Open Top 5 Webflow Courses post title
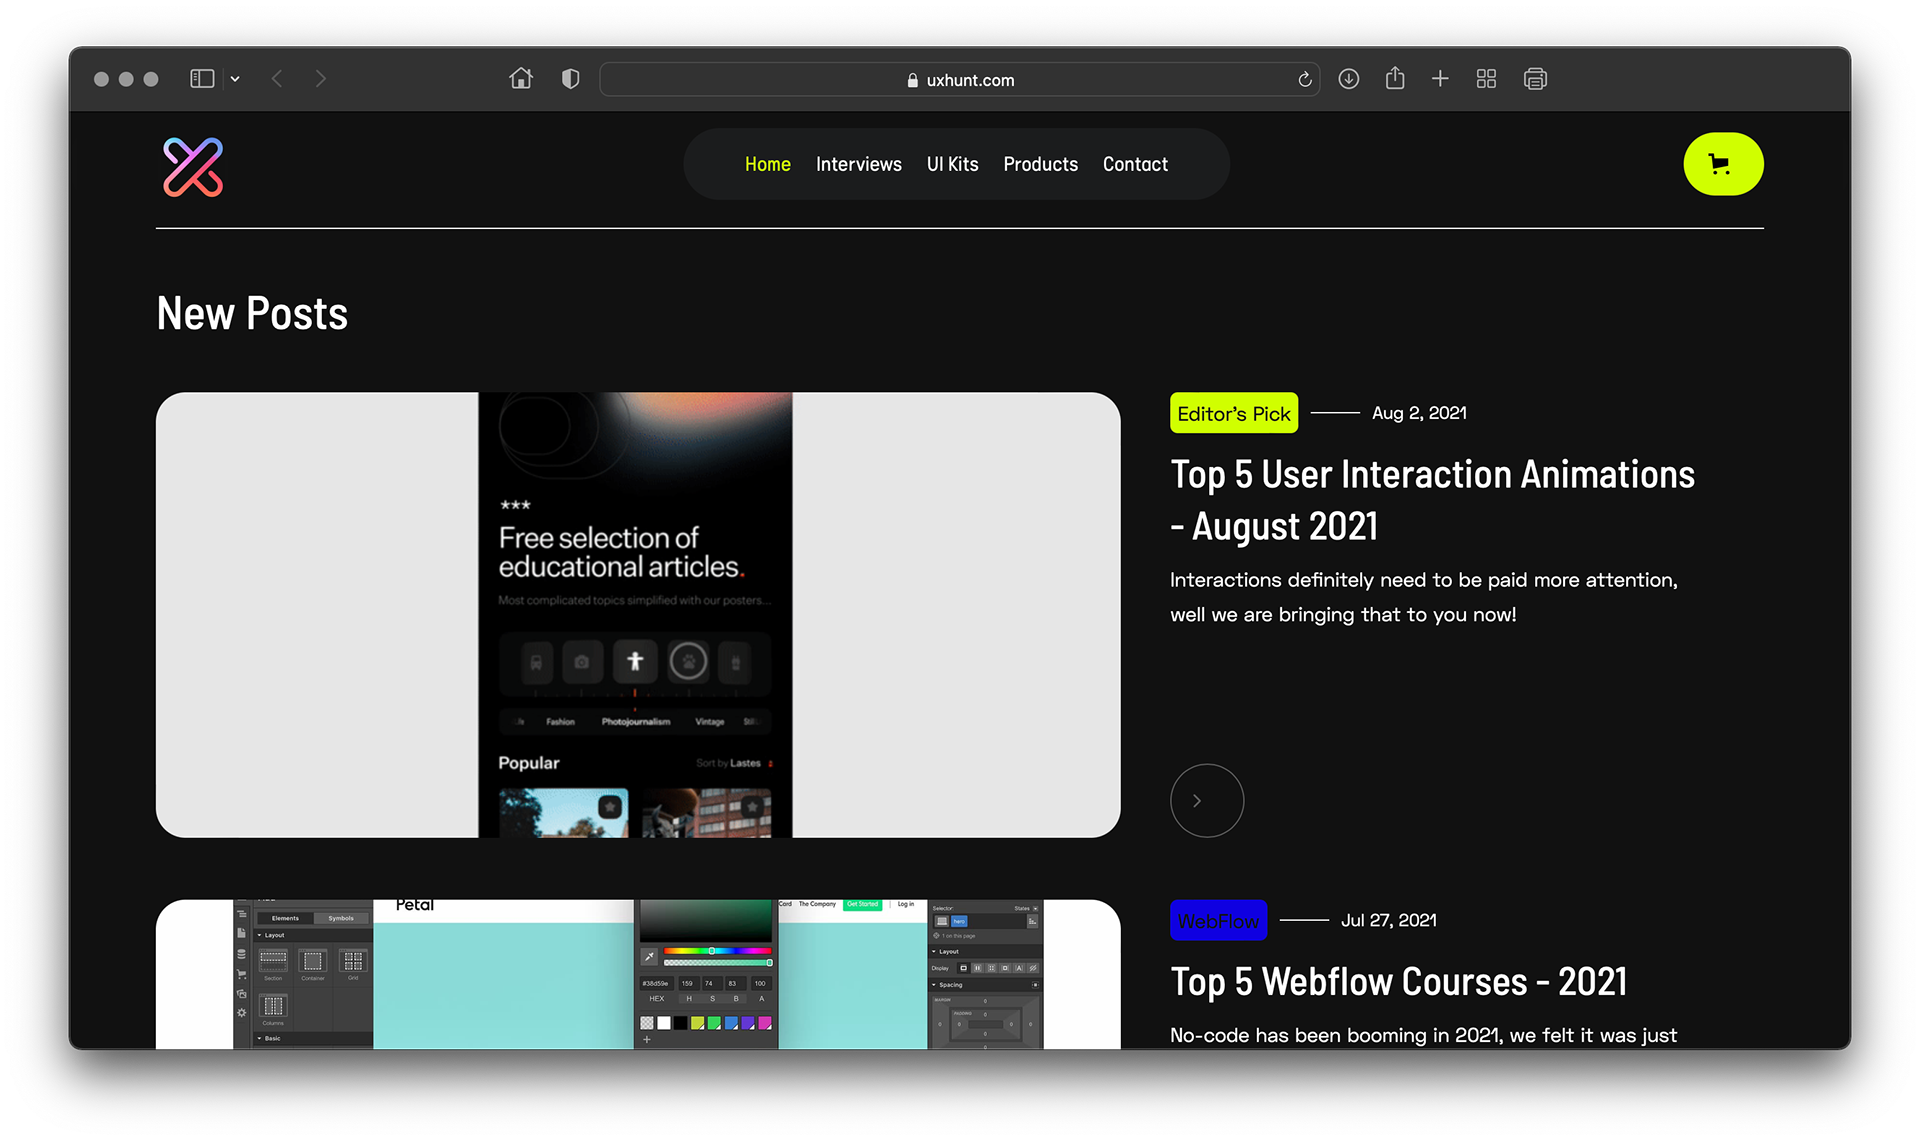1920x1141 pixels. (x=1399, y=982)
